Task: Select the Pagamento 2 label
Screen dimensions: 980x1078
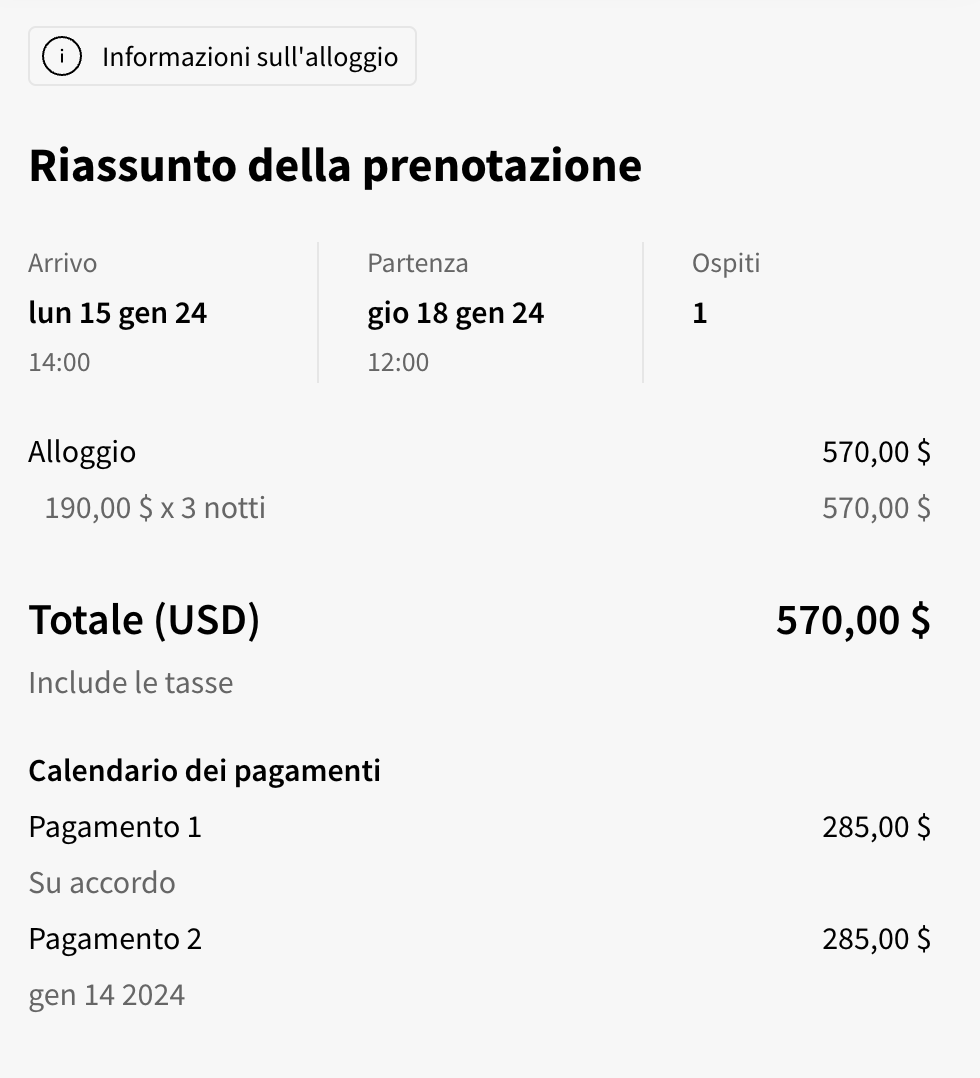Action: [x=115, y=939]
